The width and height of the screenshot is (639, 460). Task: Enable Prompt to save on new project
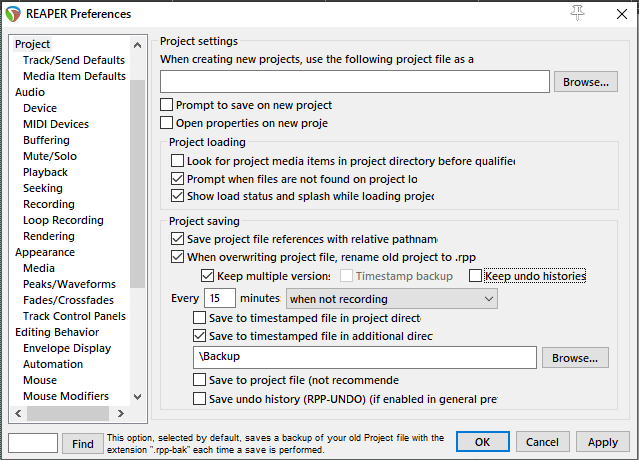(x=167, y=105)
